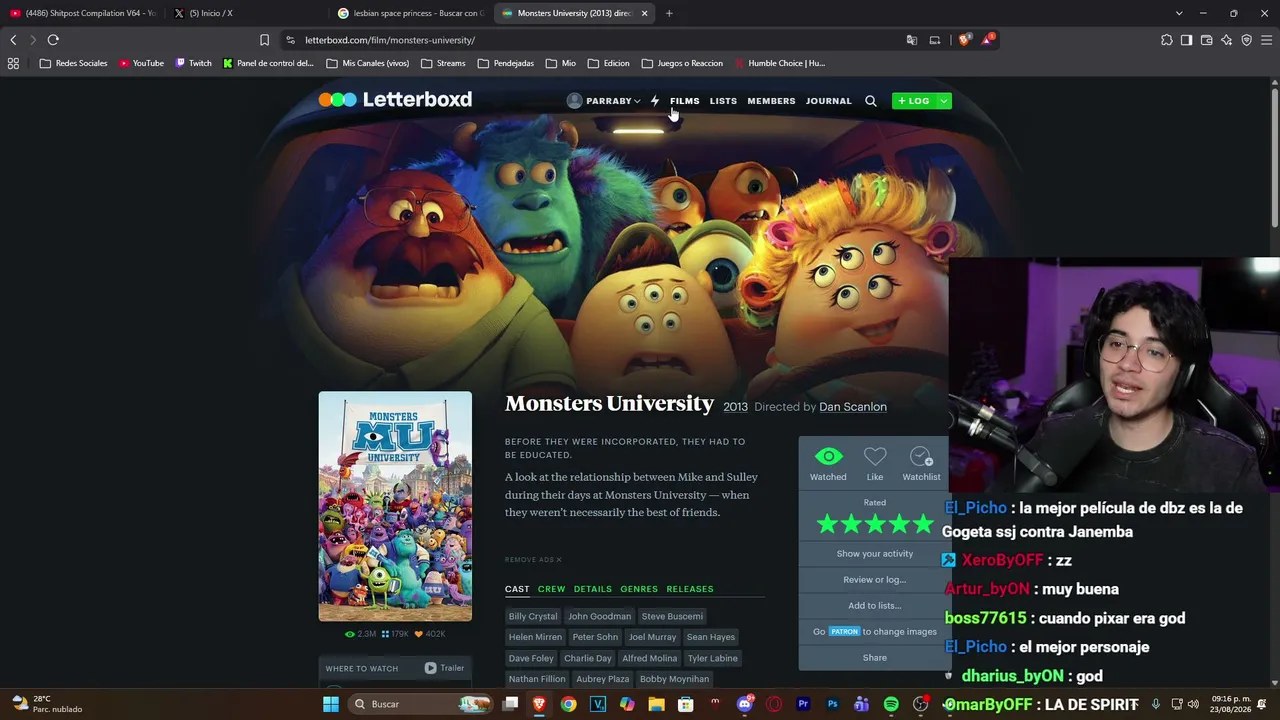Screen dimensions: 1280x720
Task: Go back to the previous page
Action: tap(13, 40)
